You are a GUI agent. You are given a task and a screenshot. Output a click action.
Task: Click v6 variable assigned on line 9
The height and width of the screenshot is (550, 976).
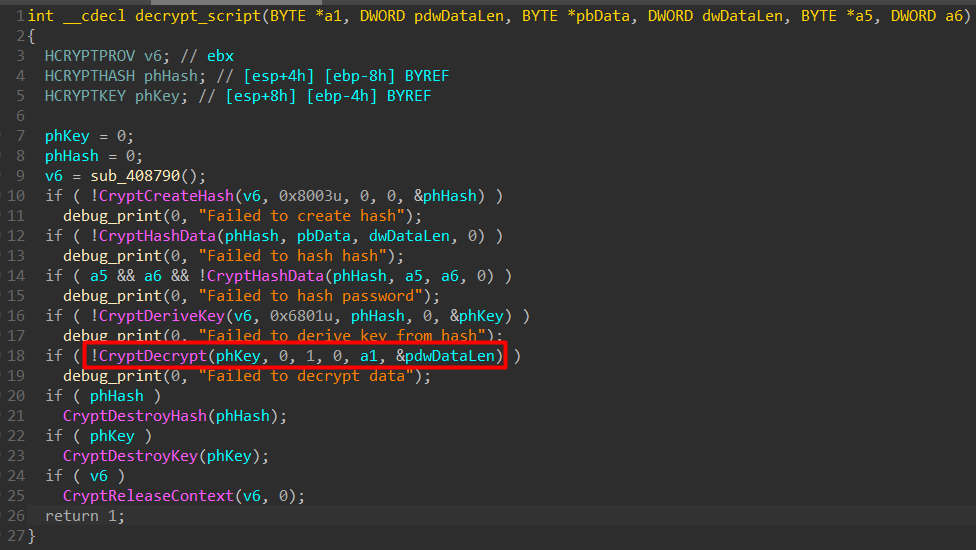(54, 176)
